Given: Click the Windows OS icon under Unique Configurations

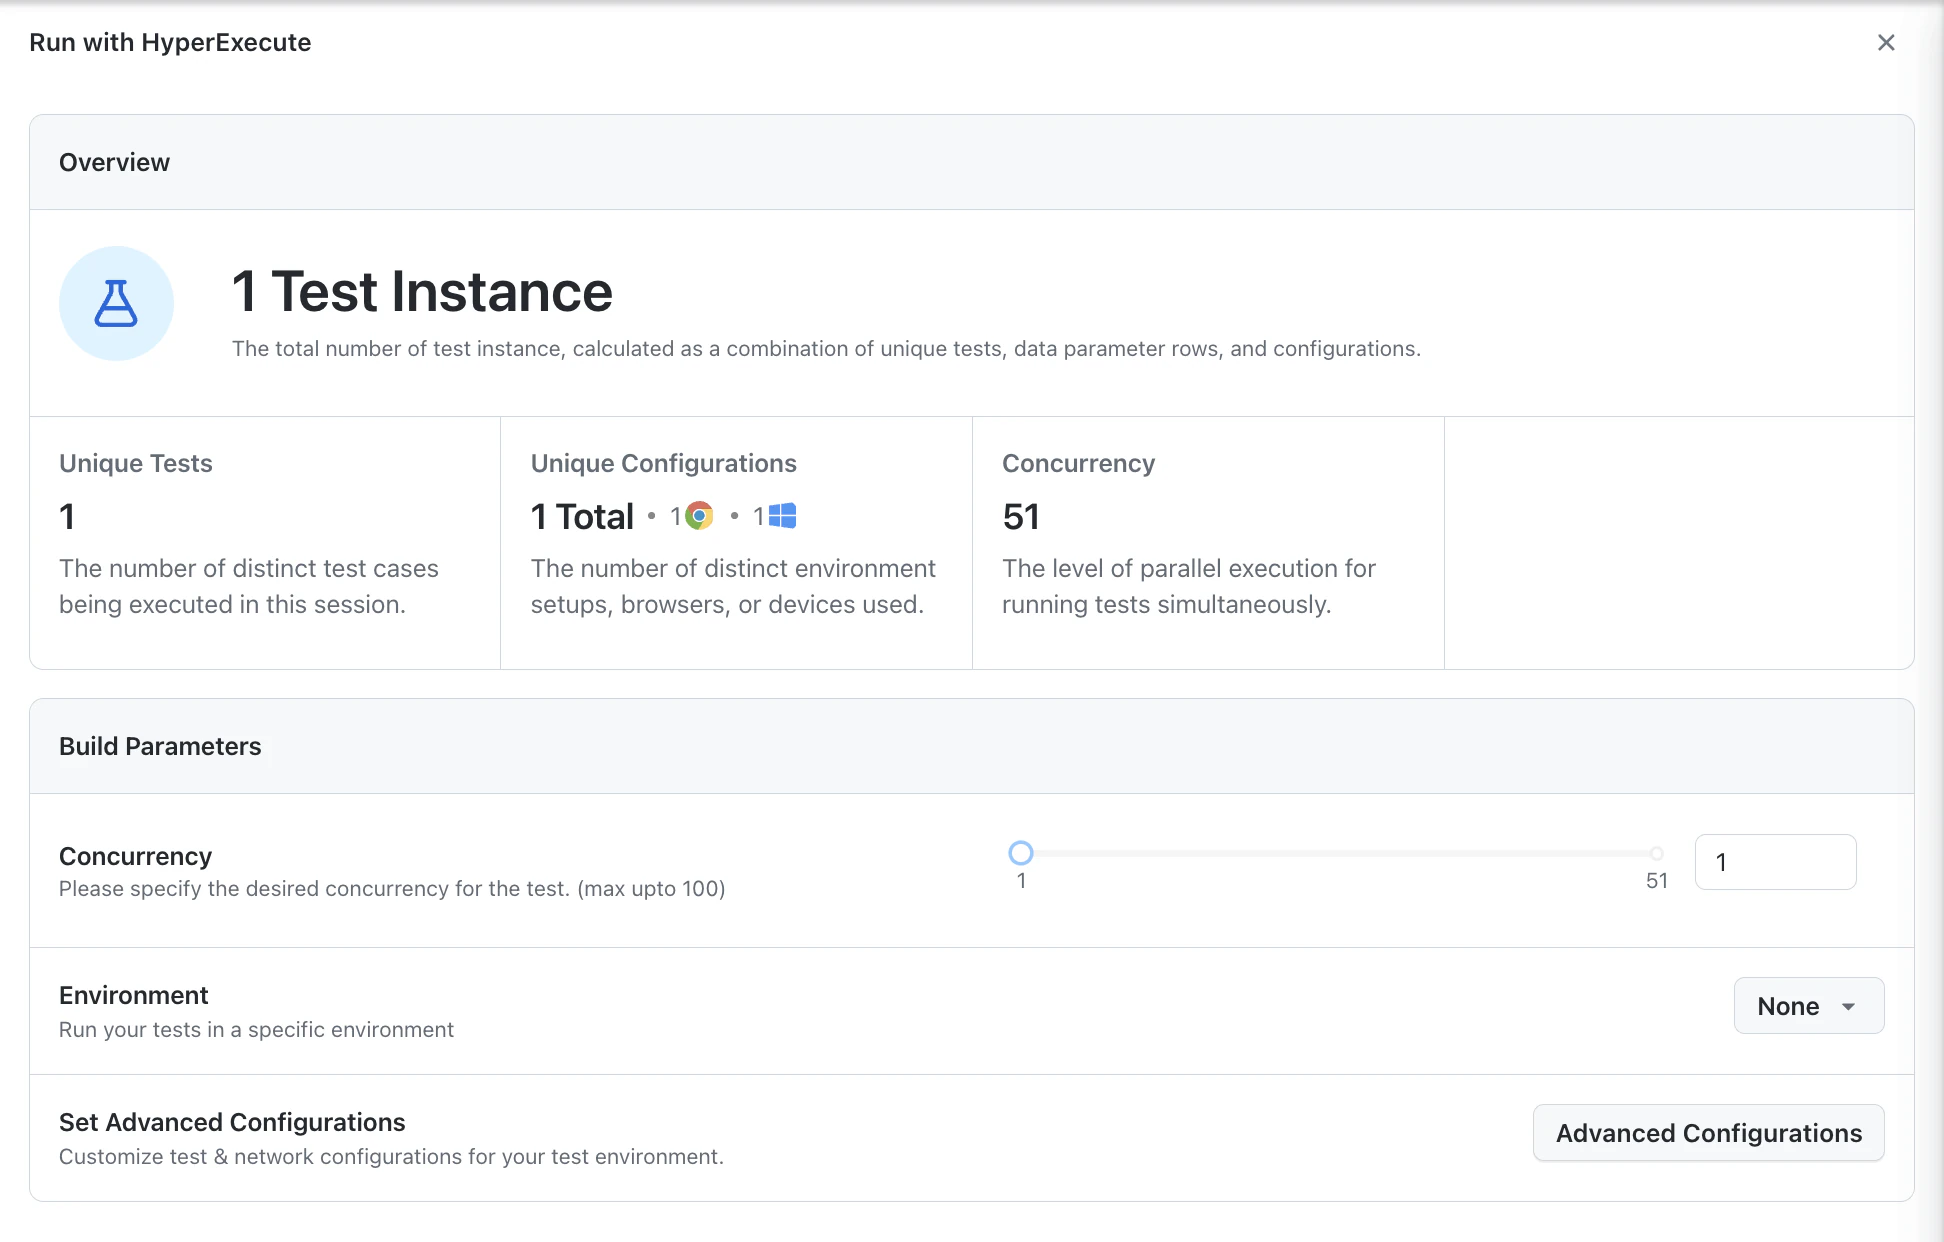Looking at the screenshot, I should tap(782, 516).
